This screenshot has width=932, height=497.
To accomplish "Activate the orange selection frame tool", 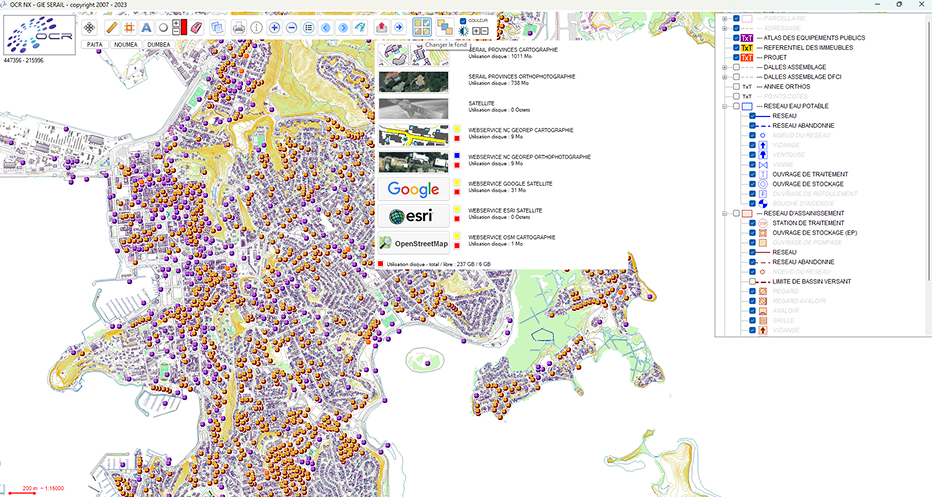I will tap(128, 27).
